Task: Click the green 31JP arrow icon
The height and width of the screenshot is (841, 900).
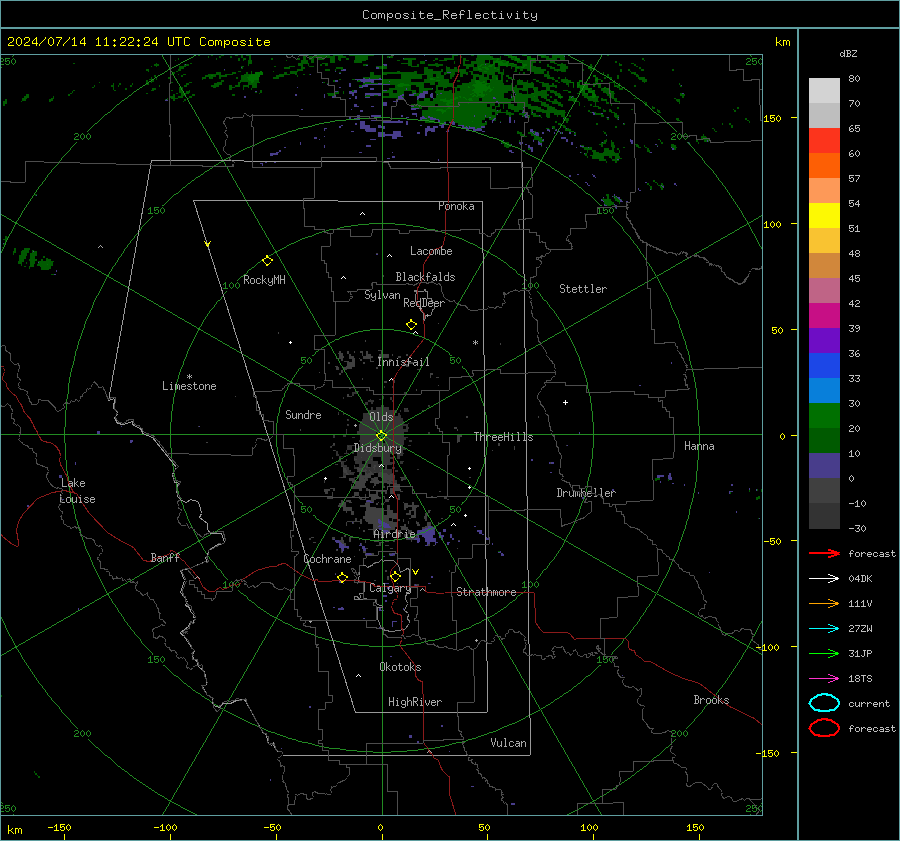Action: tap(824, 653)
